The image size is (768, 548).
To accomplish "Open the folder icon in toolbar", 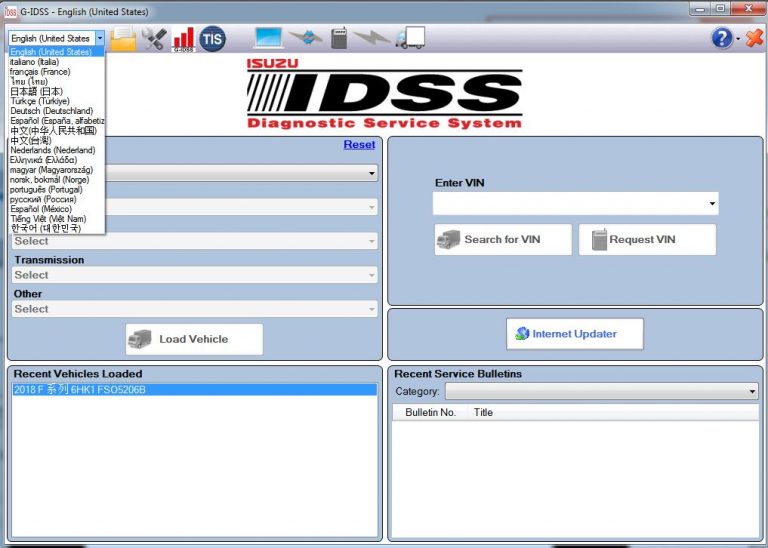I will [x=124, y=39].
